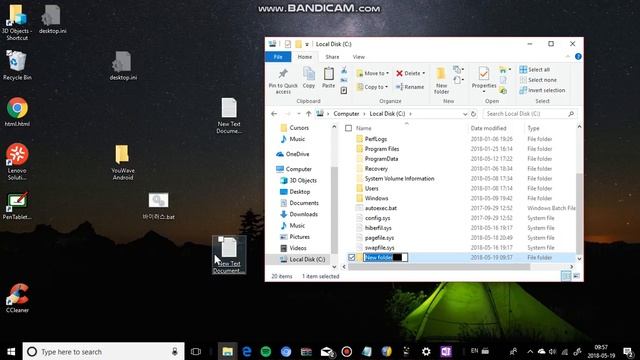Select the Users folder

(371, 188)
